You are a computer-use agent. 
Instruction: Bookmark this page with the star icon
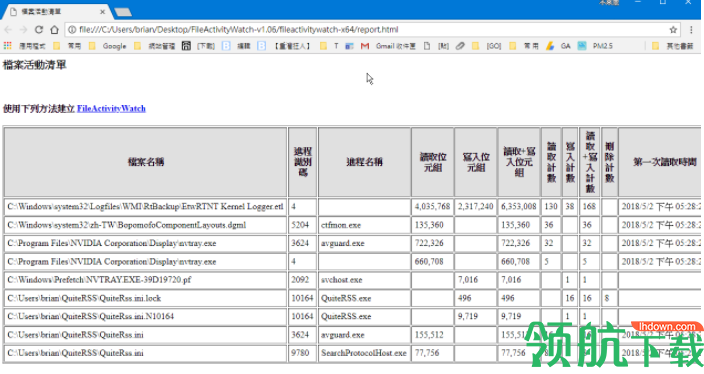(673, 30)
